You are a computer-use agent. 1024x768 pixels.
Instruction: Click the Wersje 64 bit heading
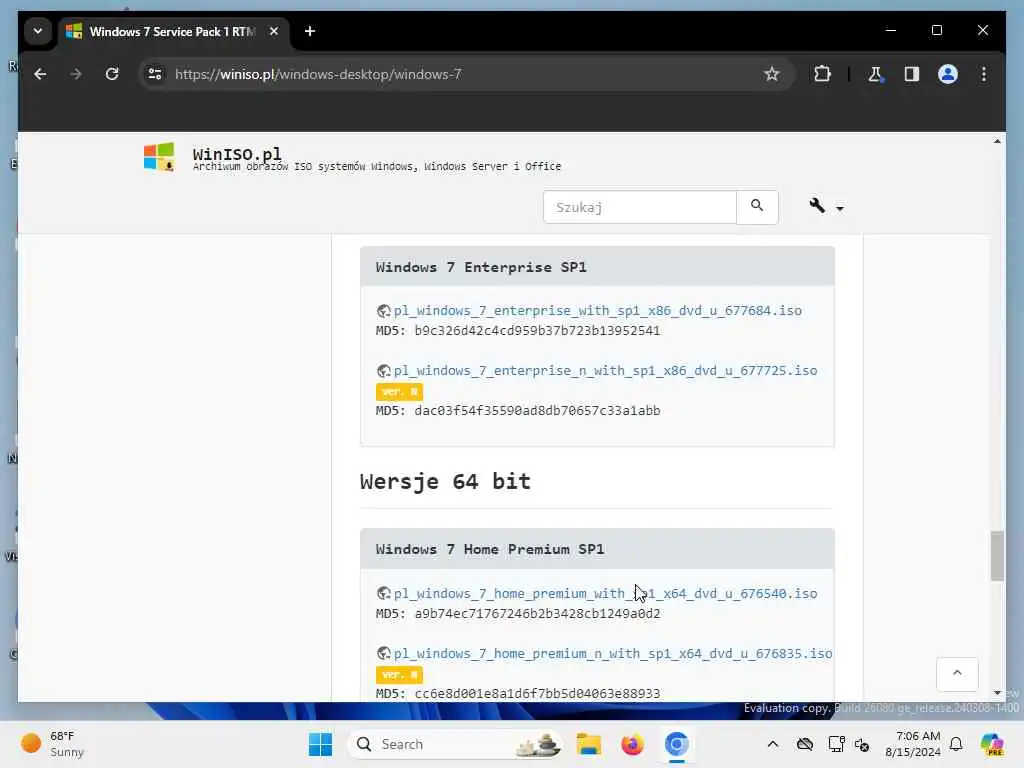point(445,481)
